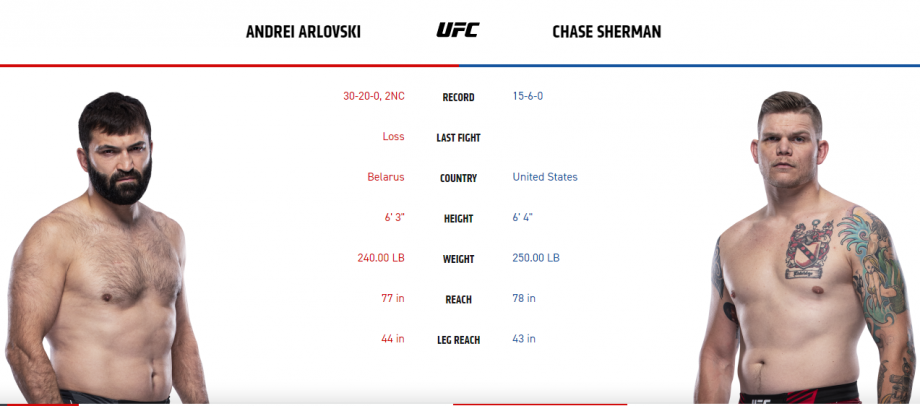
Task: Select United States country value
Action: [545, 177]
